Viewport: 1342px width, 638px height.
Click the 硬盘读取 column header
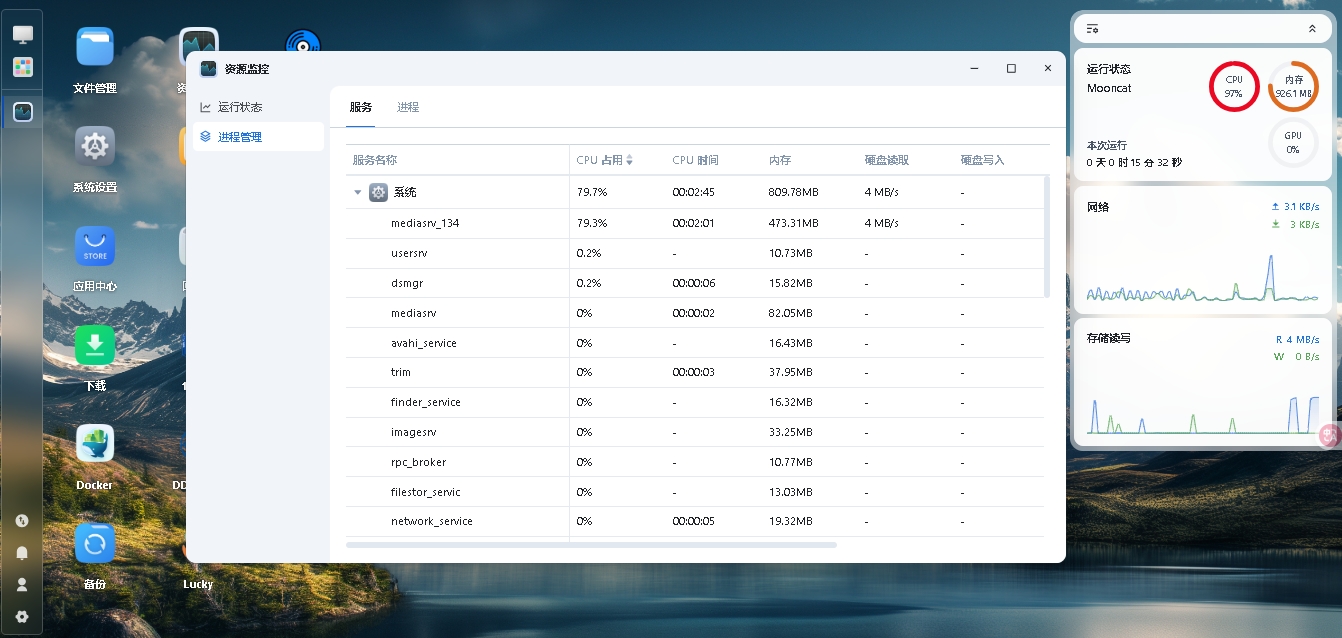(887, 160)
